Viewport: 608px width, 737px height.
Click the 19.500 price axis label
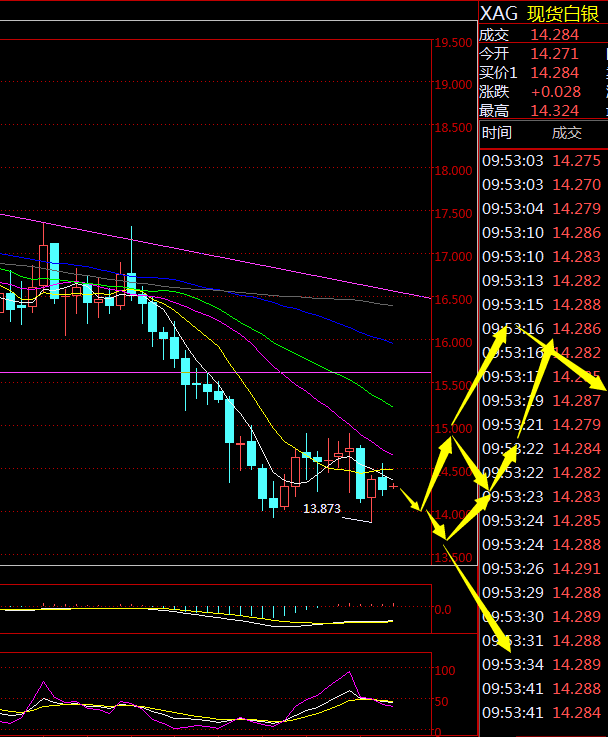tap(453, 43)
